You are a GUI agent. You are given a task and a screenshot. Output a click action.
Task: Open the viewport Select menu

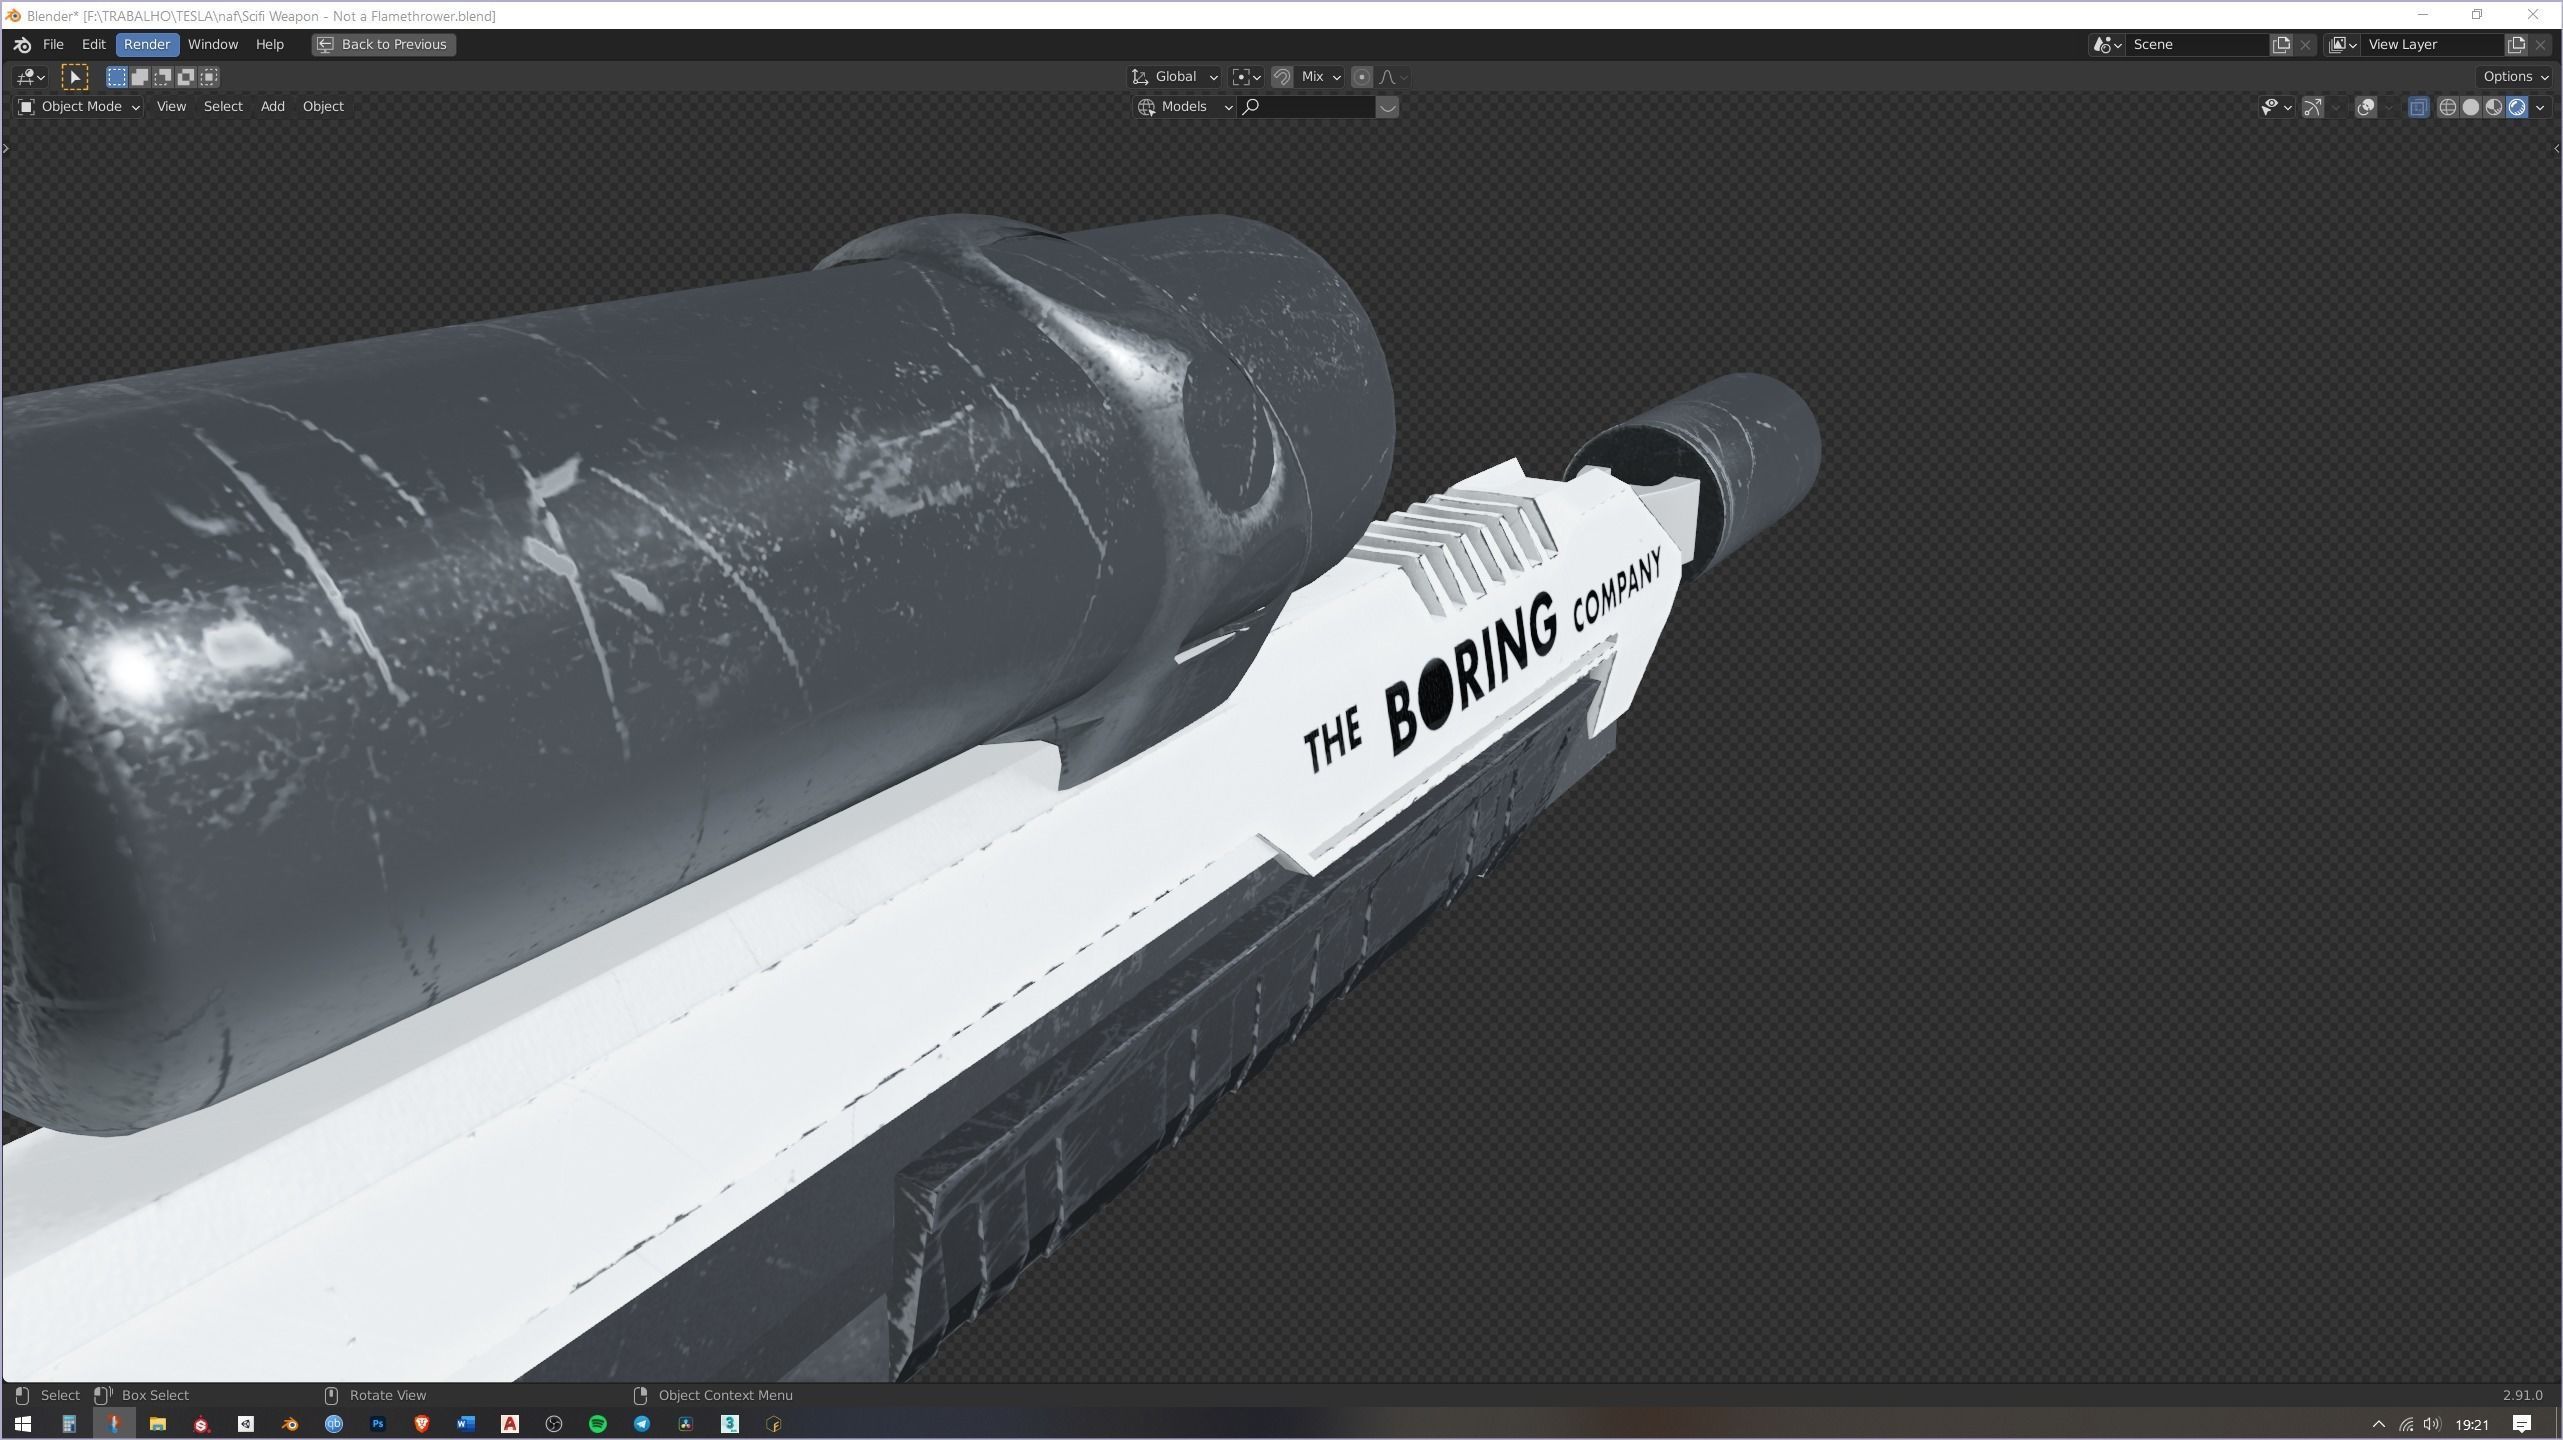223,107
